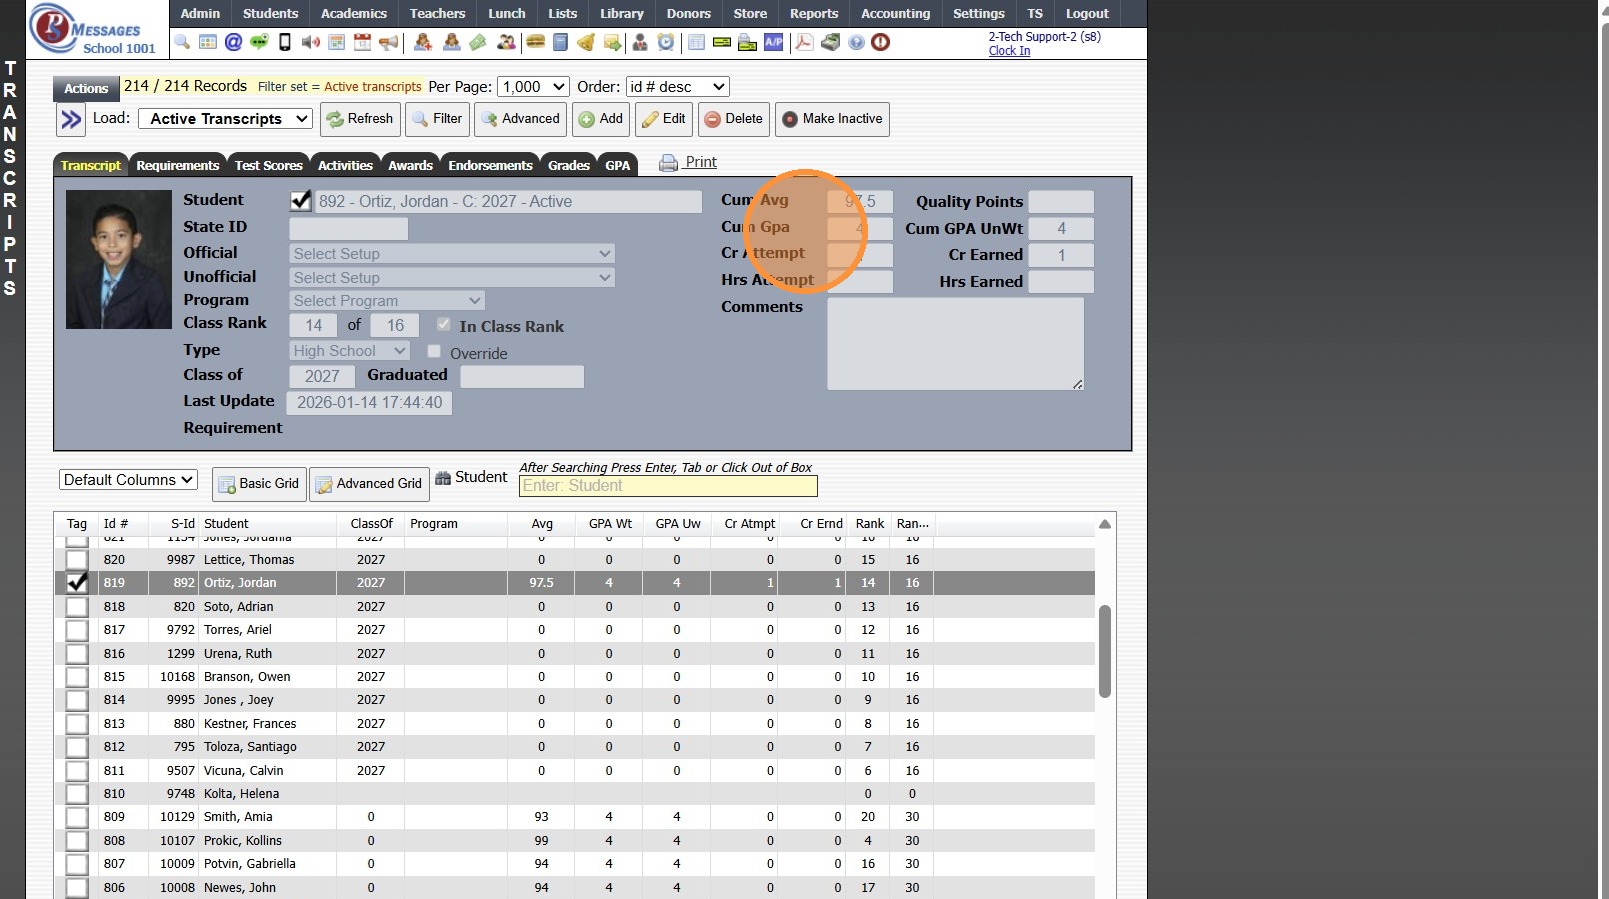Switch to the Test Scores tab
Screen dimensions: 1609x899
click(x=269, y=165)
